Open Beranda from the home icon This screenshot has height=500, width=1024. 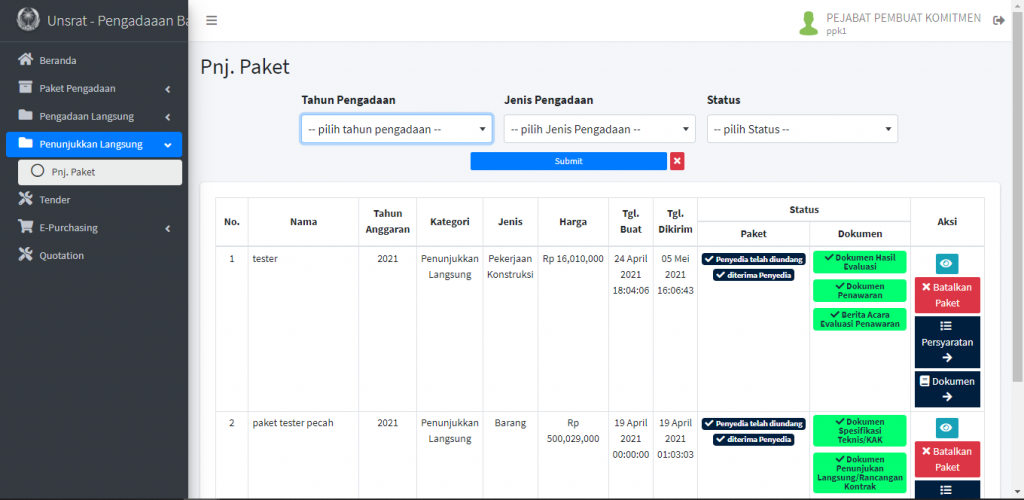[x=26, y=60]
